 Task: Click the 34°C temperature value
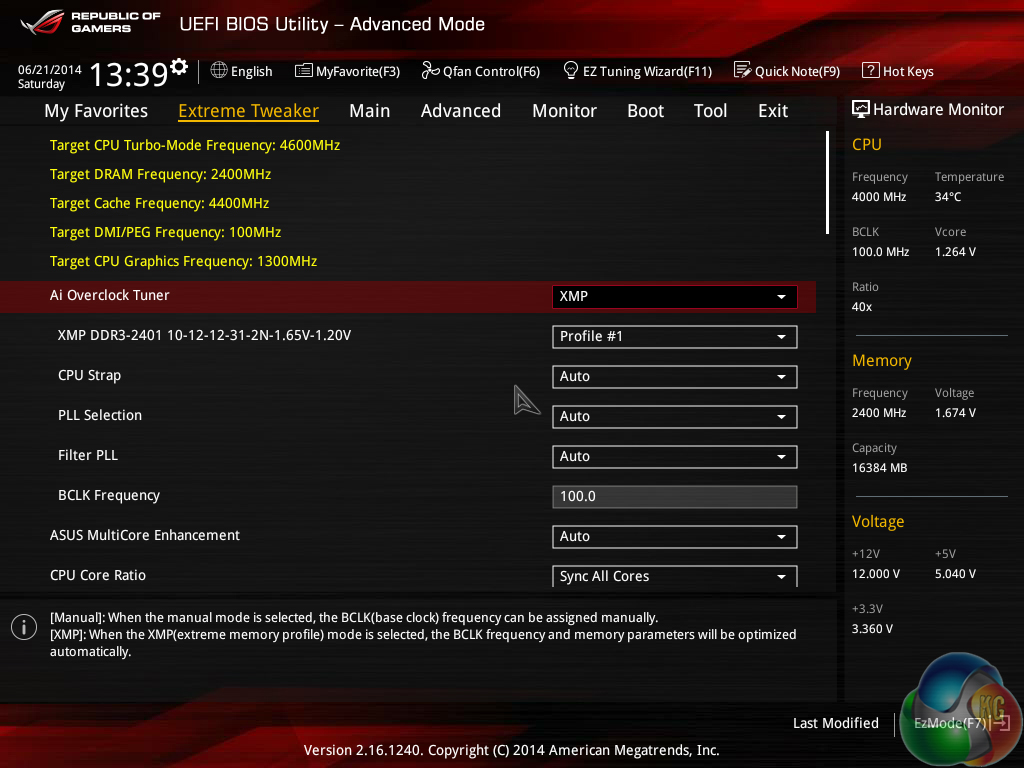point(948,197)
